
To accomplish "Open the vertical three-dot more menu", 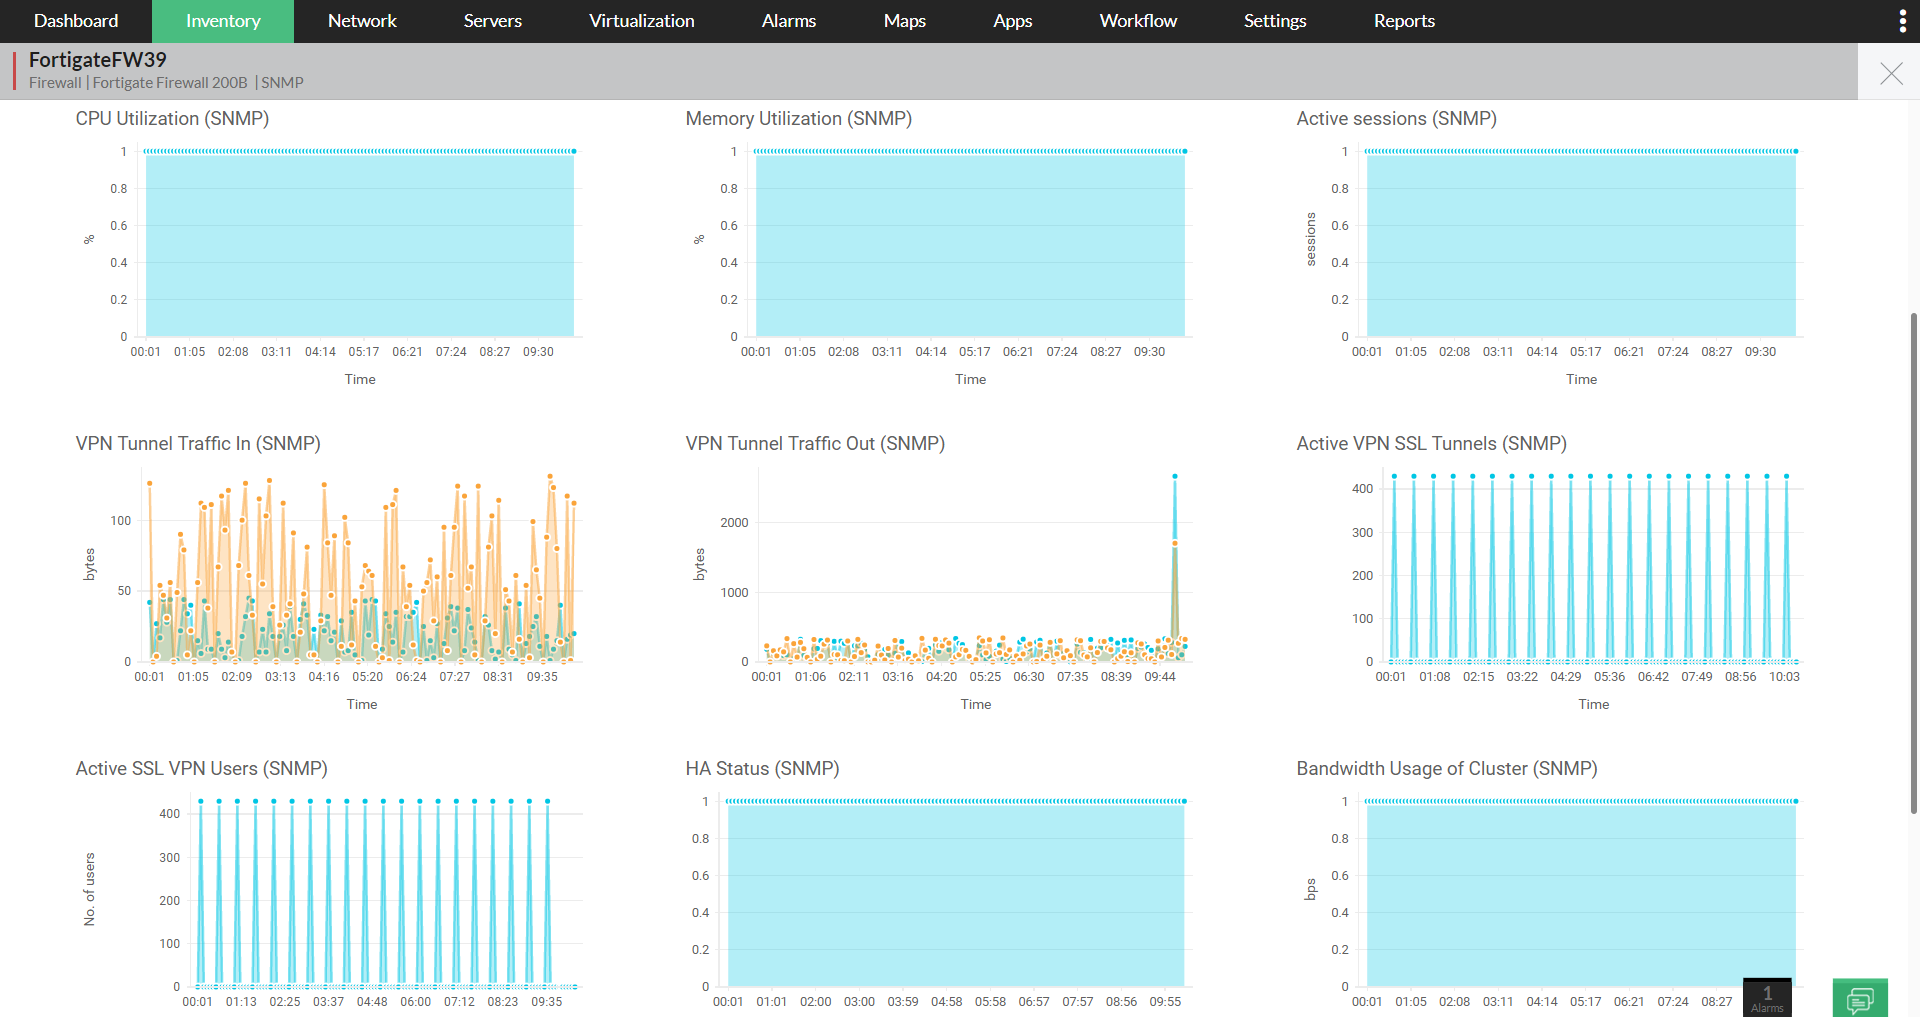I will pyautogui.click(x=1902, y=21).
